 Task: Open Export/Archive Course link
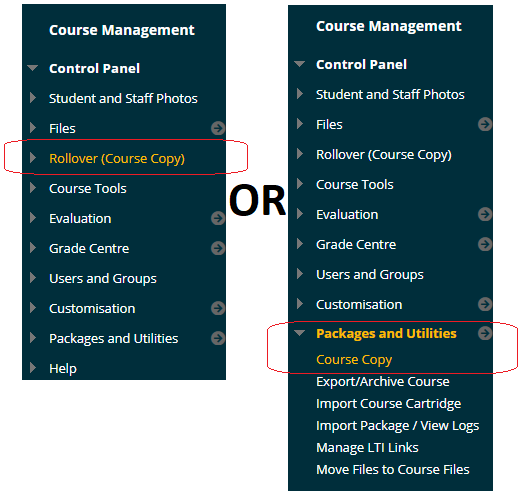(383, 381)
